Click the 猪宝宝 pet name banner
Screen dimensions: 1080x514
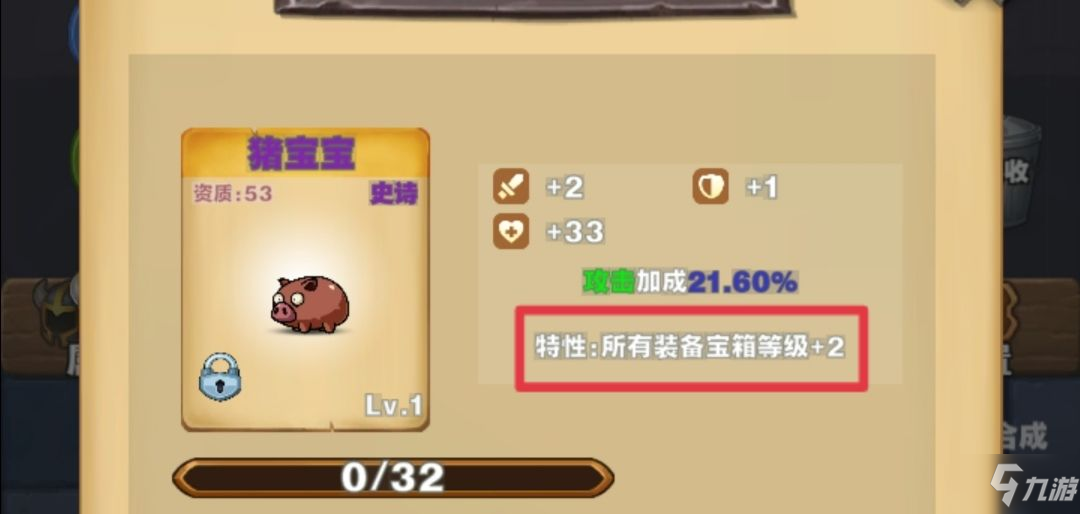click(304, 153)
